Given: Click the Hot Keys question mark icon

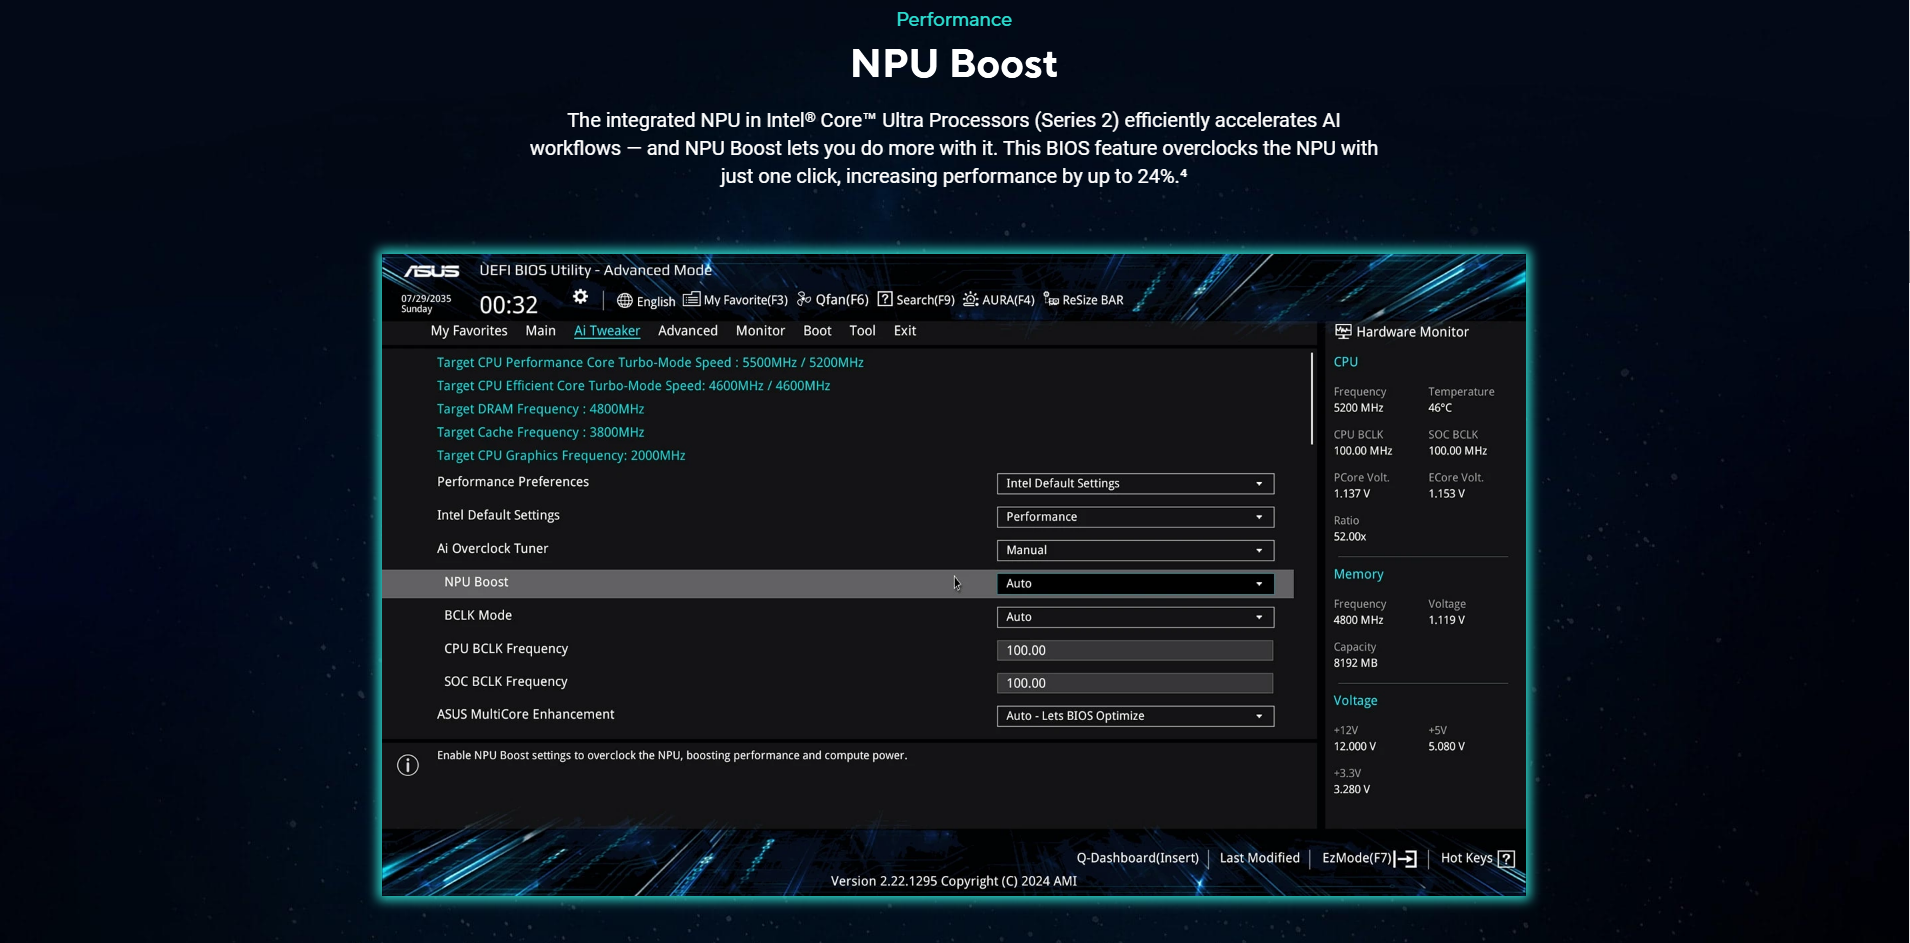Looking at the screenshot, I should click(1507, 859).
